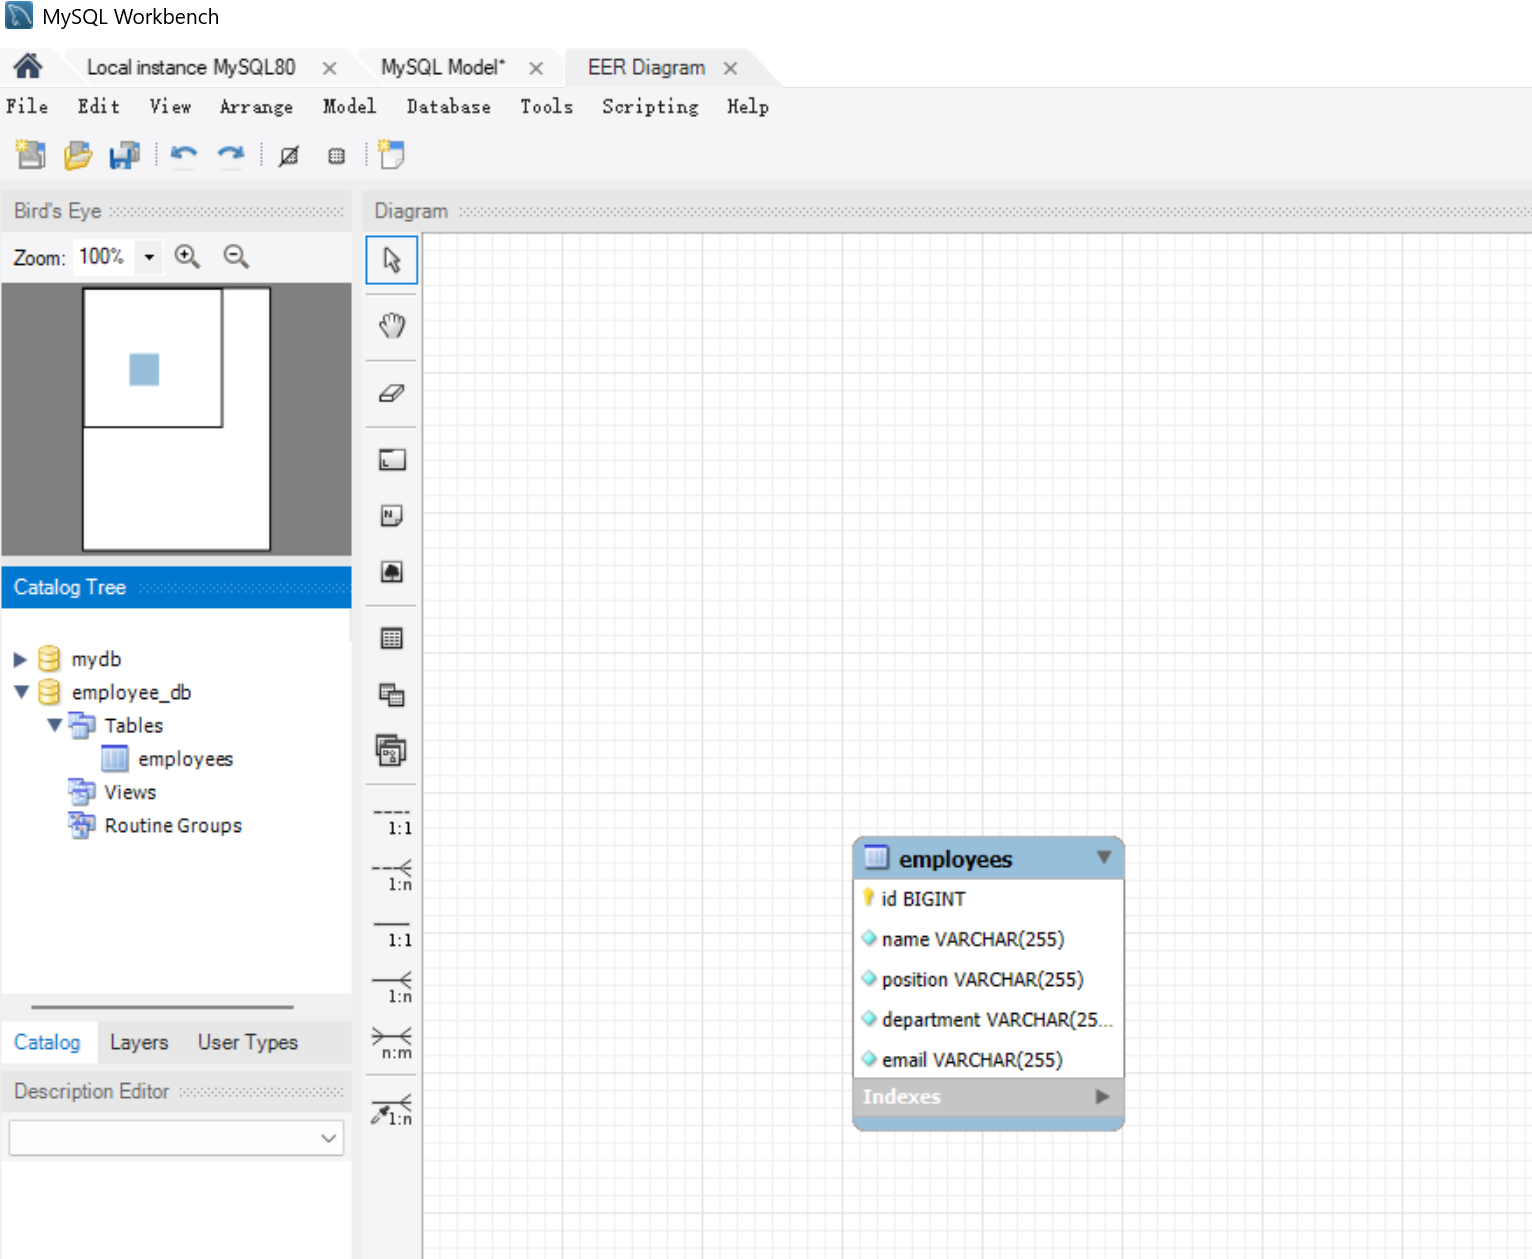The height and width of the screenshot is (1259, 1532).
Task: Collapse the Tables folder node
Action: click(55, 725)
